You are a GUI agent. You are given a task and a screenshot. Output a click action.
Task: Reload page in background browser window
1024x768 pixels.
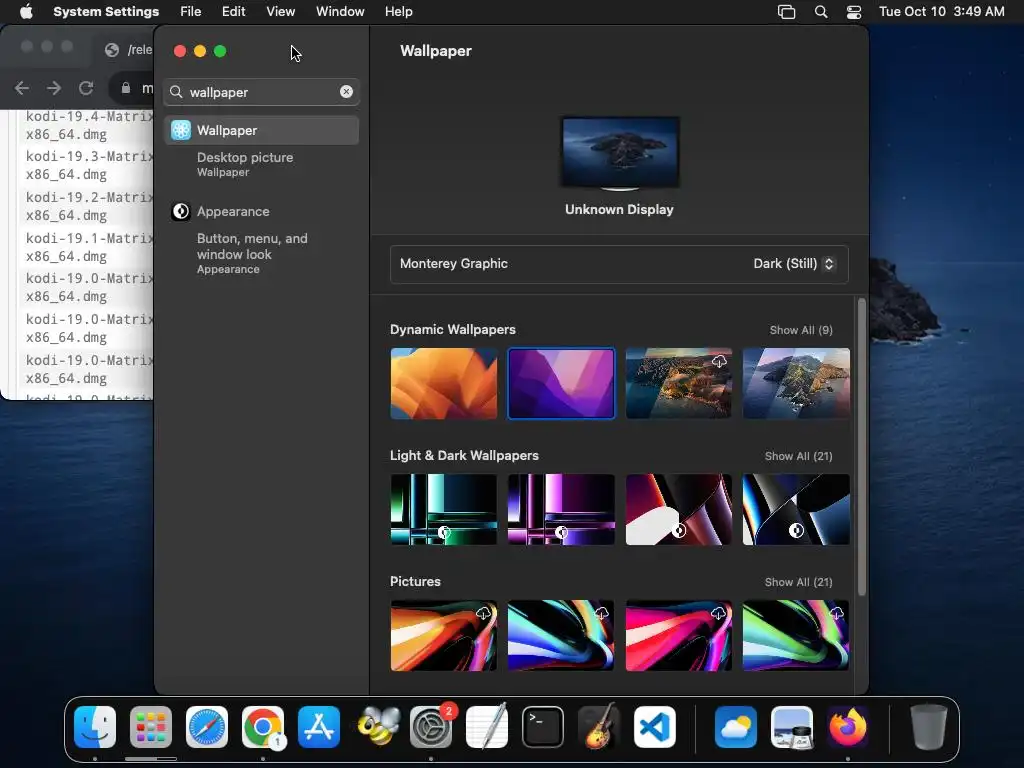pos(86,88)
